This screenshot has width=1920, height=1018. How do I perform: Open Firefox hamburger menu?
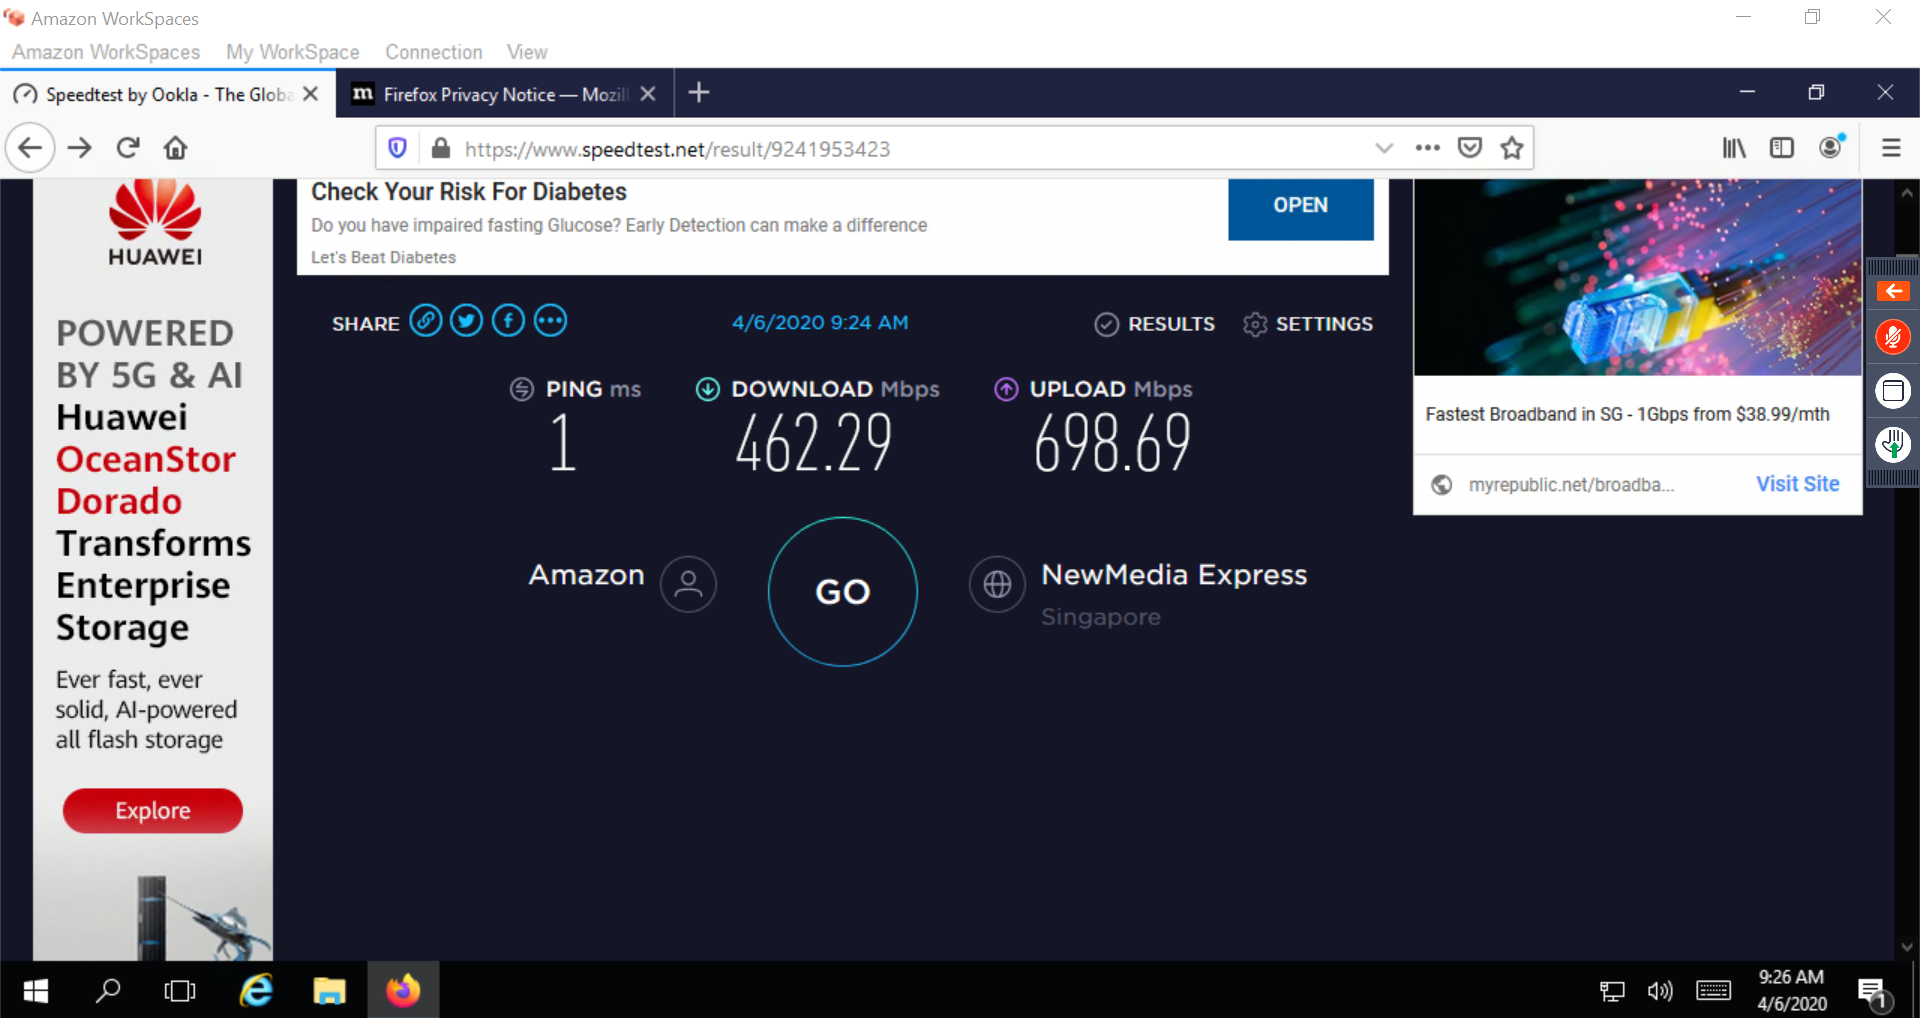(x=1891, y=148)
